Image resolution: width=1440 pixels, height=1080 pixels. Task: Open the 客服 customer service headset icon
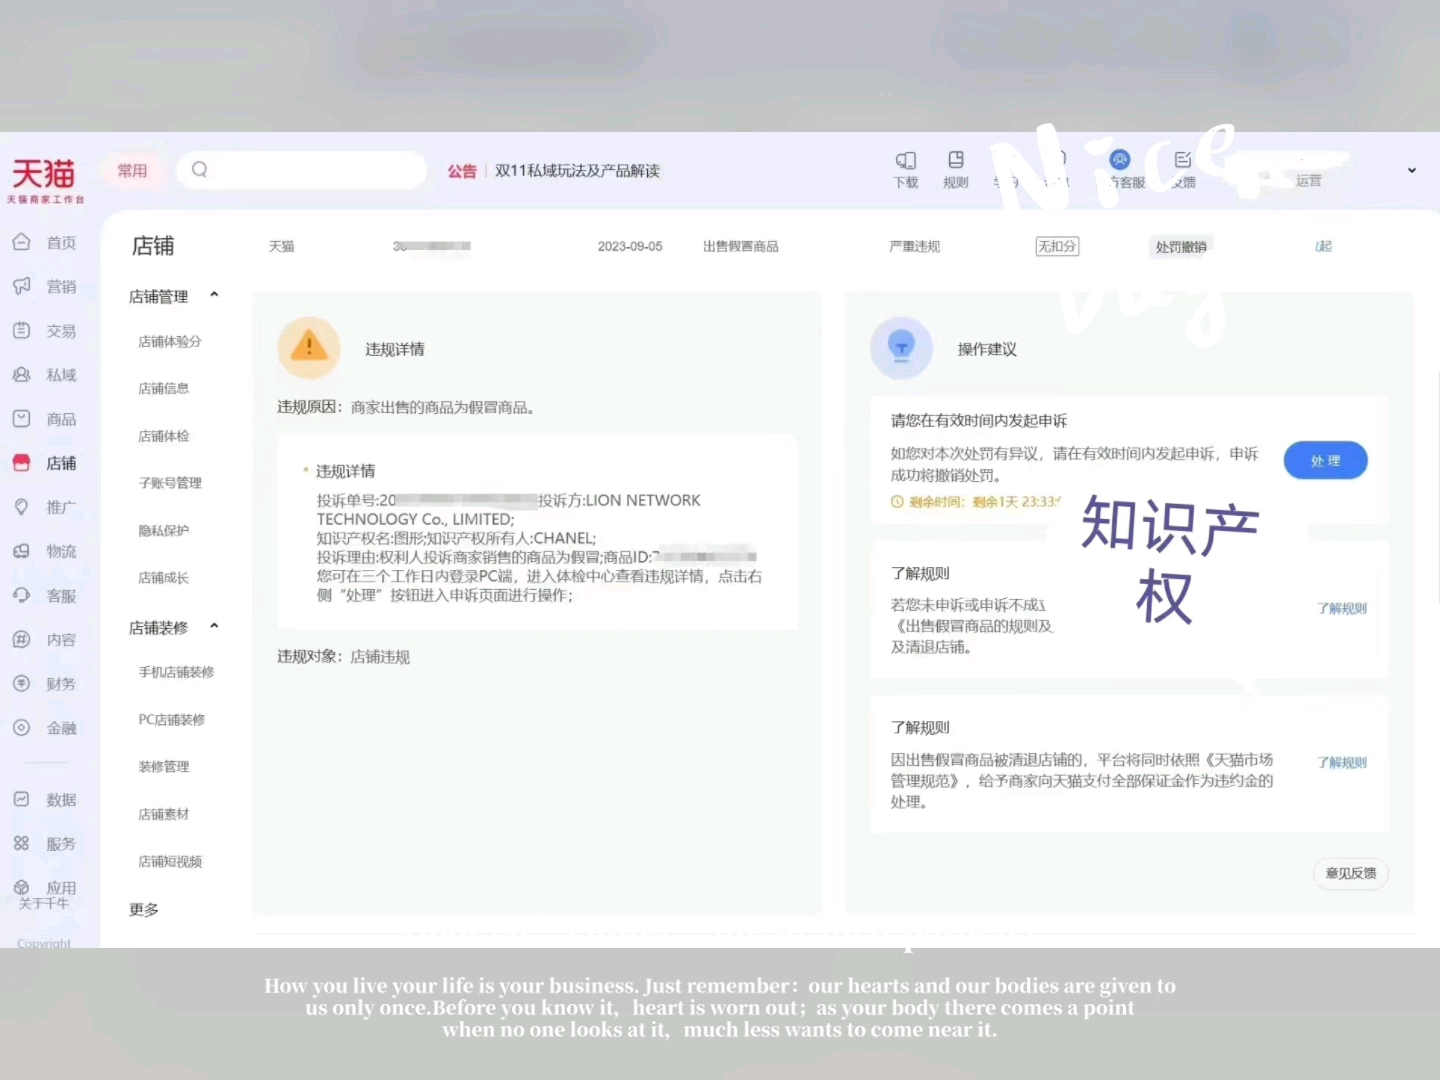[x=21, y=595]
